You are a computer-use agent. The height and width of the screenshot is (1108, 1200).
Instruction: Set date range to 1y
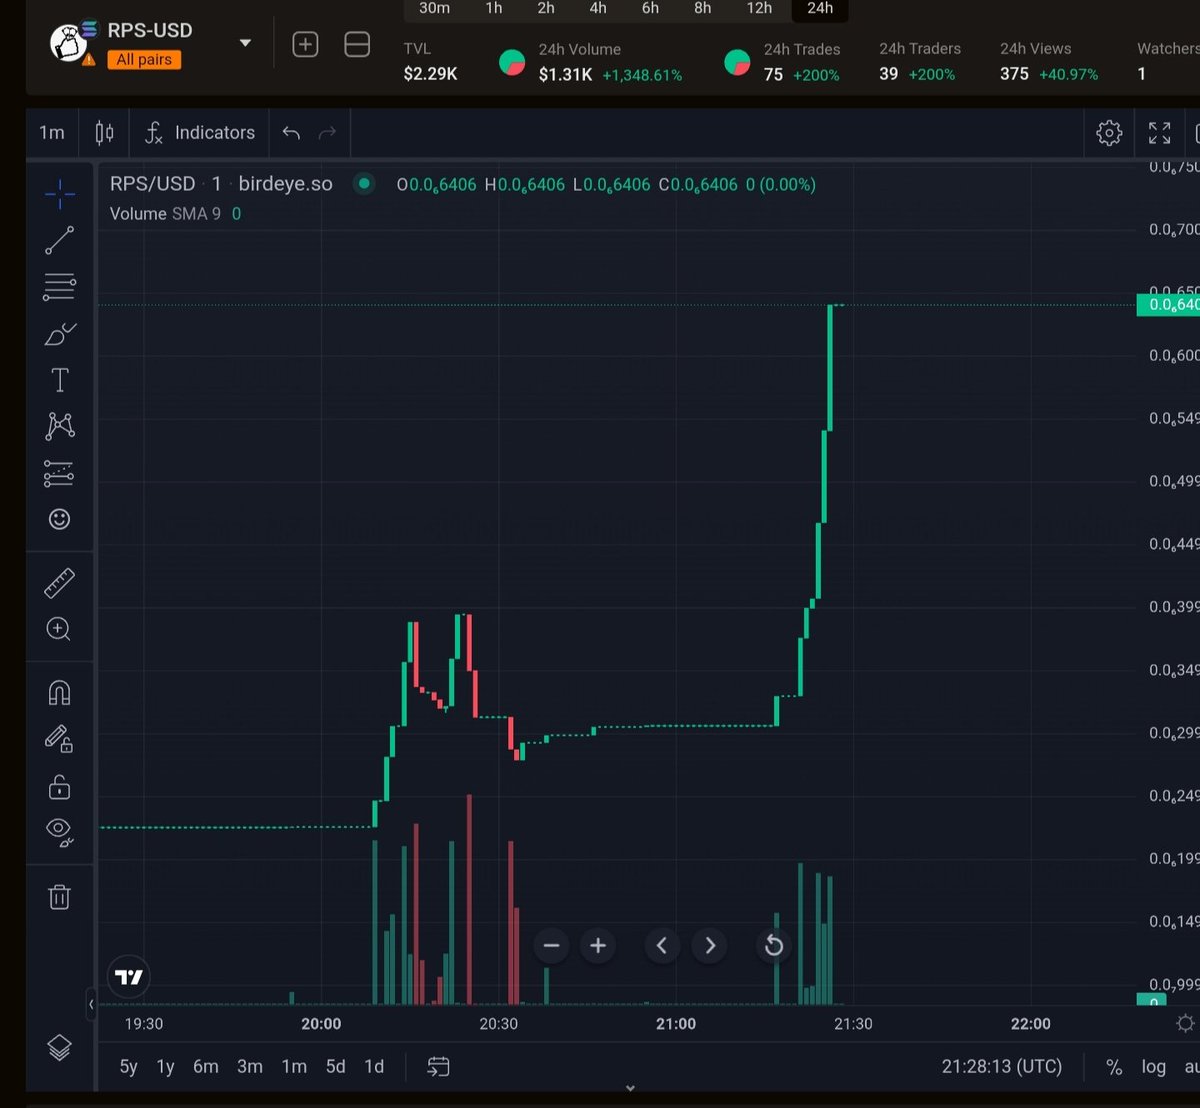tap(166, 1066)
